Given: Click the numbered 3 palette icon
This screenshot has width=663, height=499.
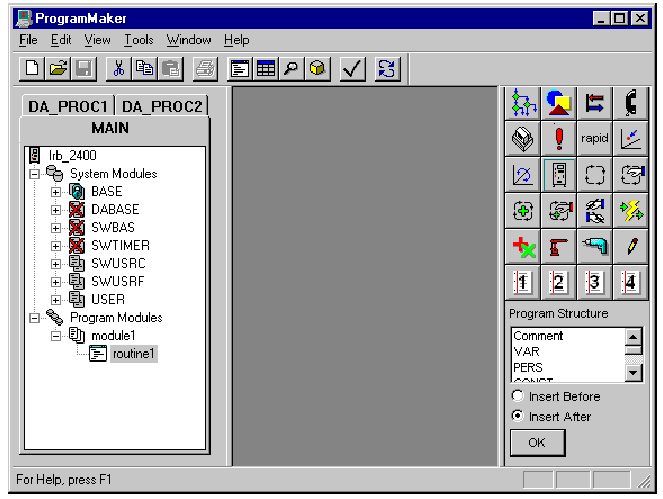Looking at the screenshot, I should tap(595, 282).
